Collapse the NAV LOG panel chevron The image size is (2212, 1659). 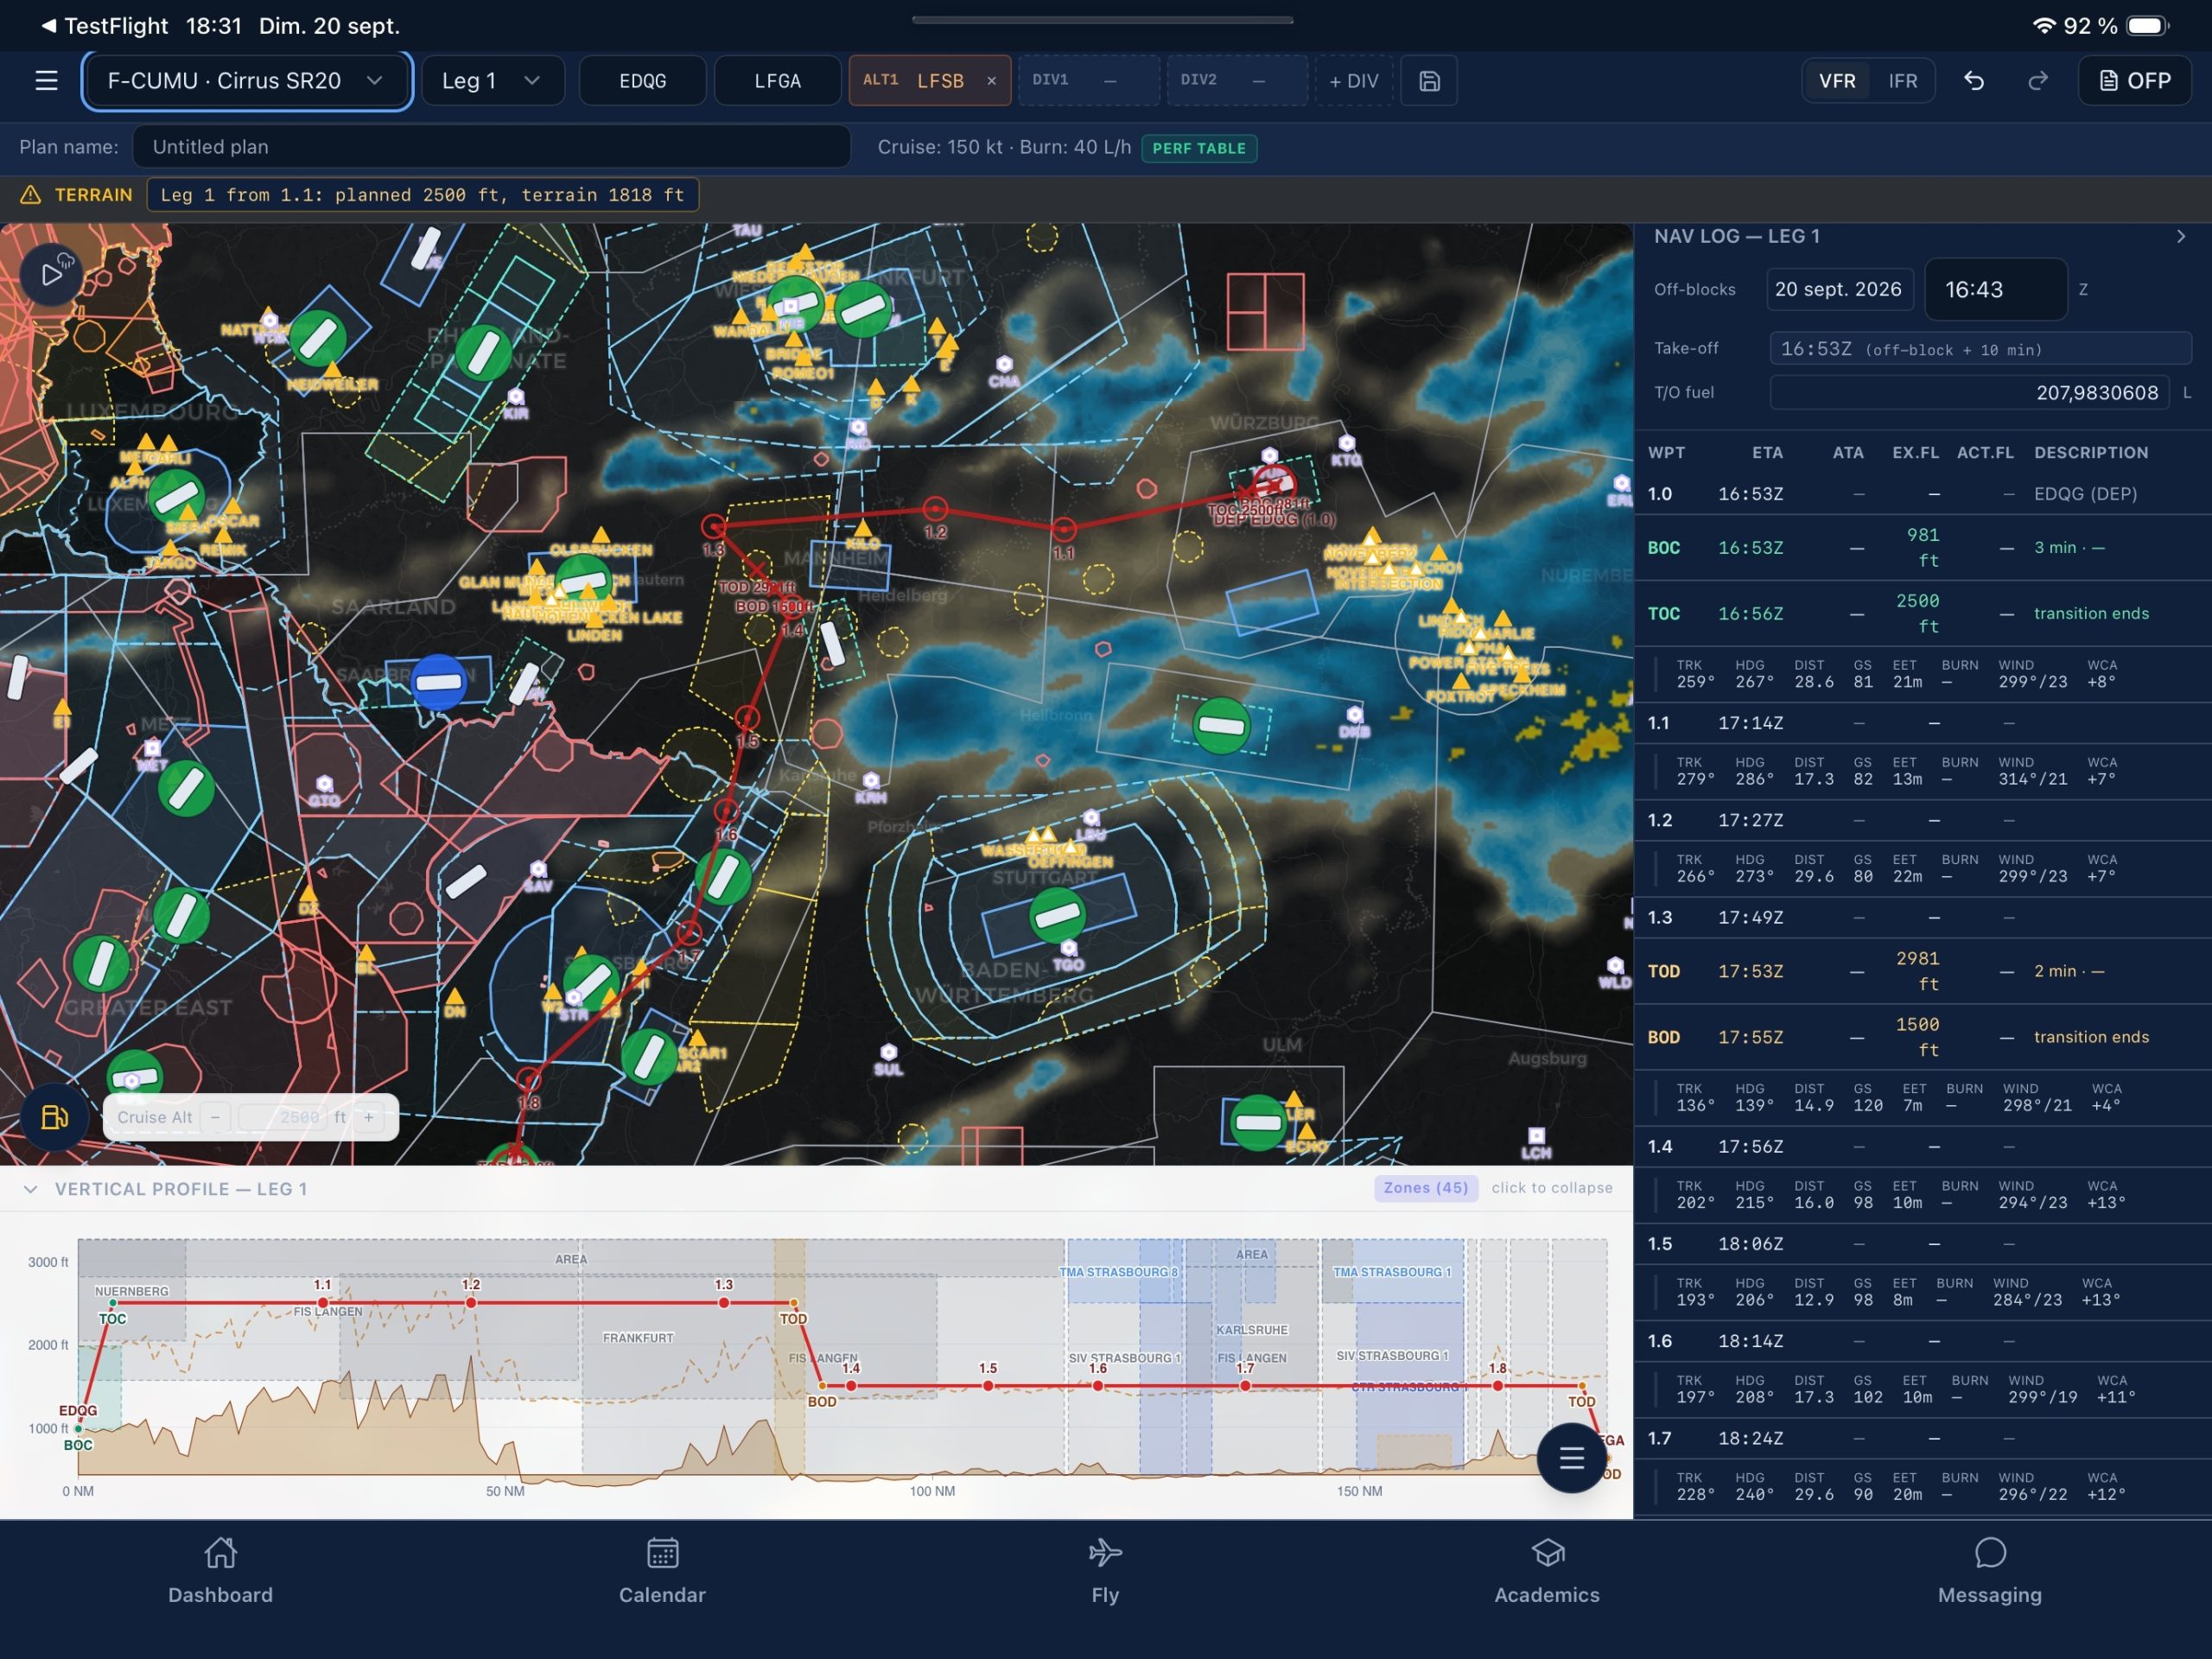2180,237
